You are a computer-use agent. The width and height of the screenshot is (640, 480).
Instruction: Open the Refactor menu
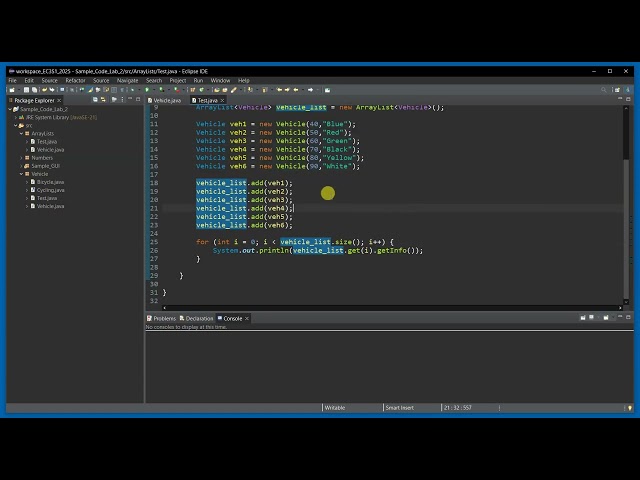tap(76, 81)
